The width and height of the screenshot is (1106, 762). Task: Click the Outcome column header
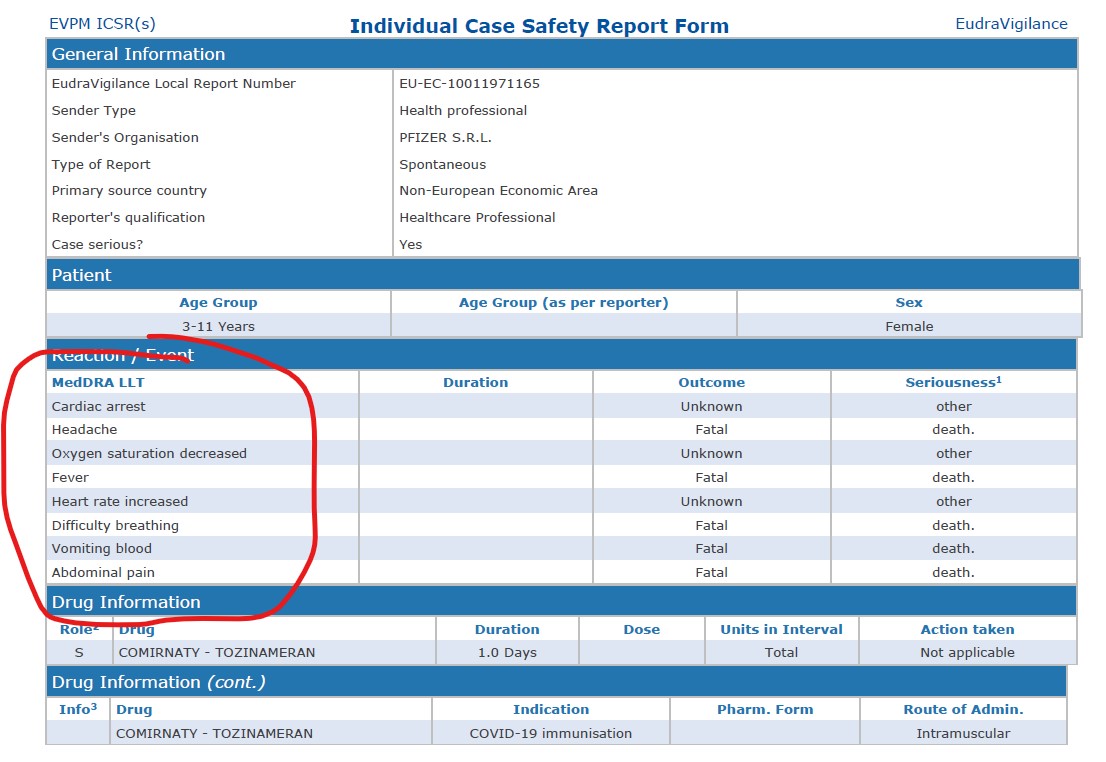pos(711,382)
